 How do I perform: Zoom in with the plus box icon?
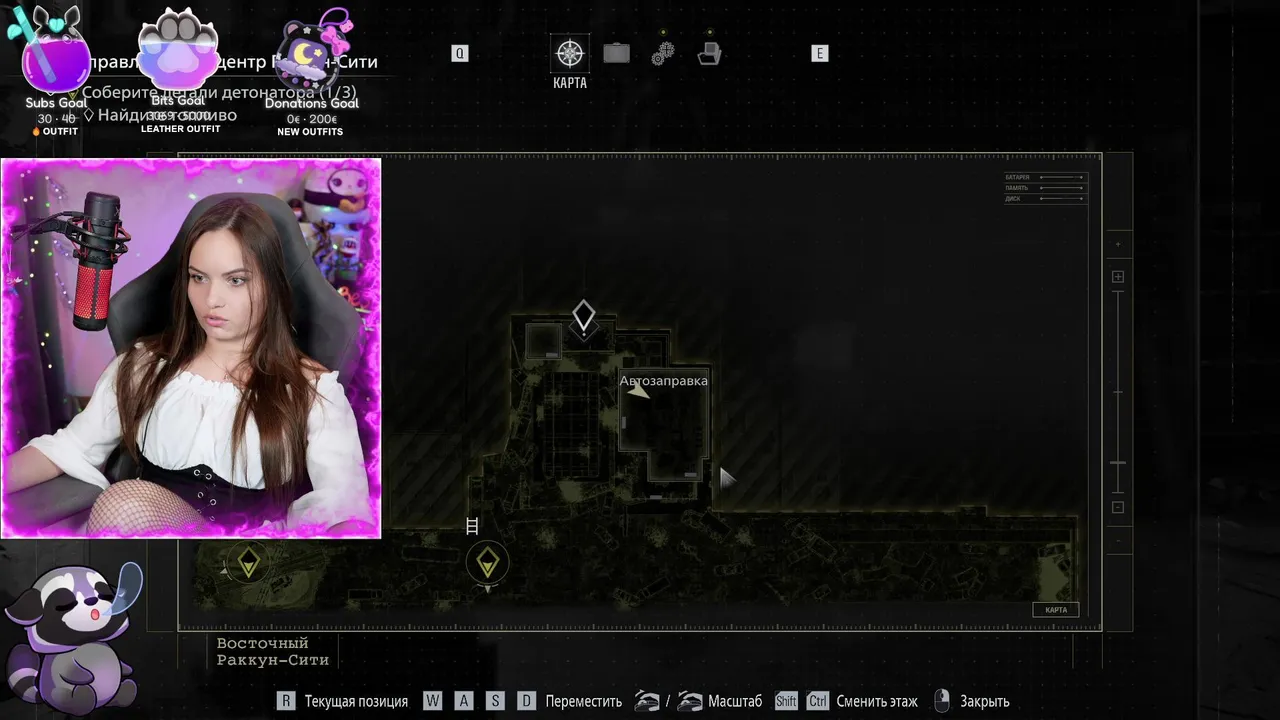(1118, 277)
